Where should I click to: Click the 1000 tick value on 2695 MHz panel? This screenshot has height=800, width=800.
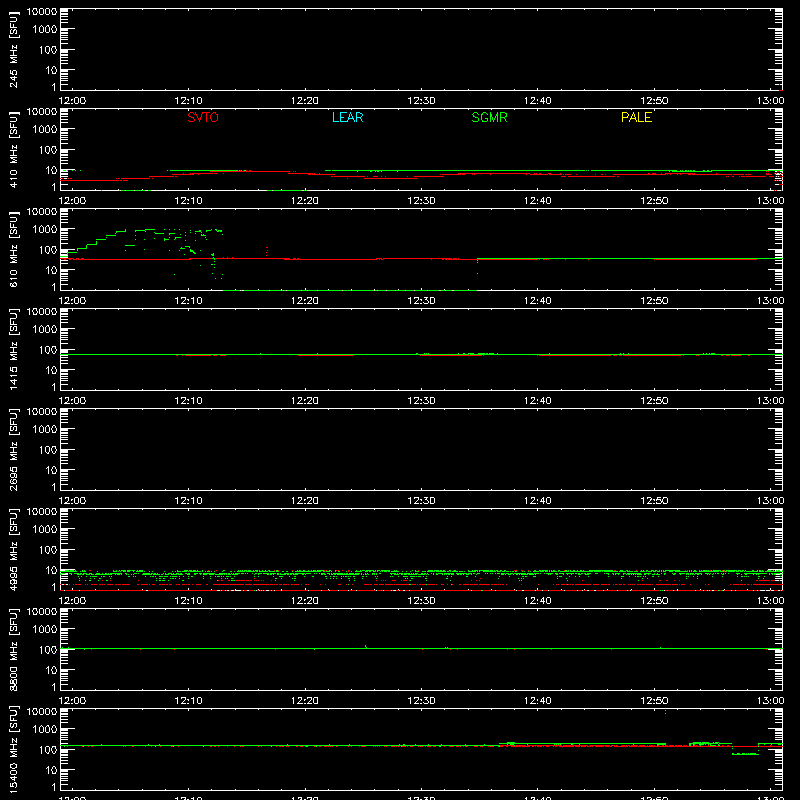(45, 430)
